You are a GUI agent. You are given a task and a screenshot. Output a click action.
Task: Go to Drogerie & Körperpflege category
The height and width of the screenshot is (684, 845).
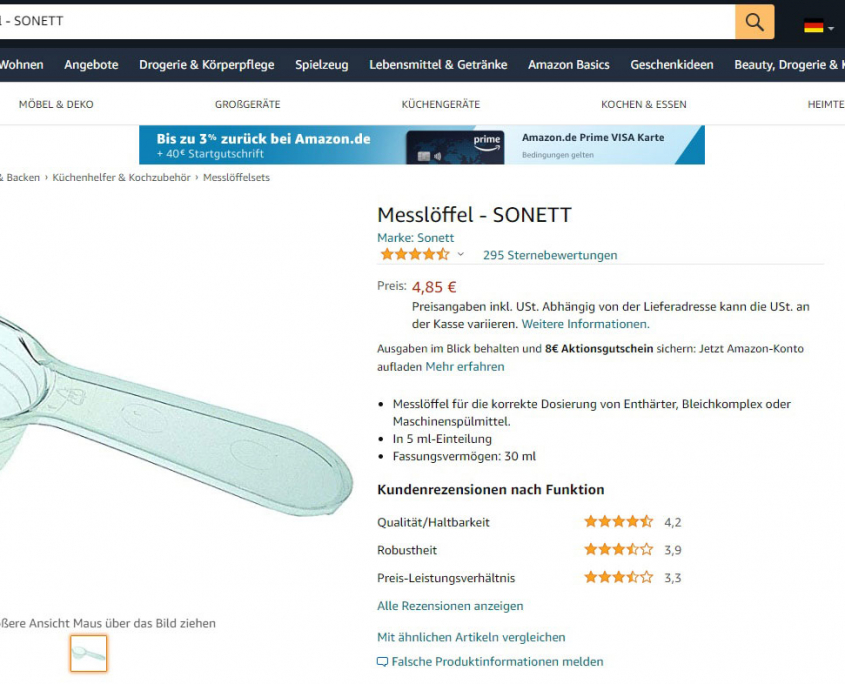tap(206, 65)
